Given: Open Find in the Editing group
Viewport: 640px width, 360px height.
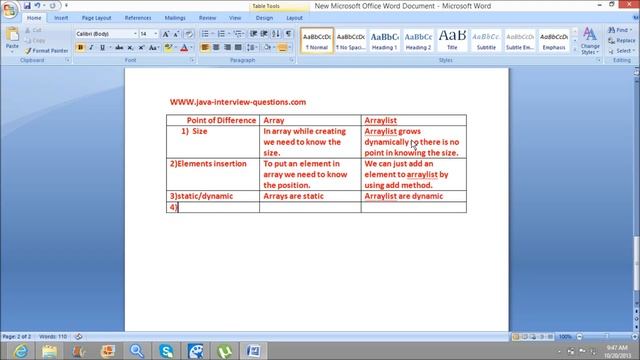Looking at the screenshot, I should point(619,30).
